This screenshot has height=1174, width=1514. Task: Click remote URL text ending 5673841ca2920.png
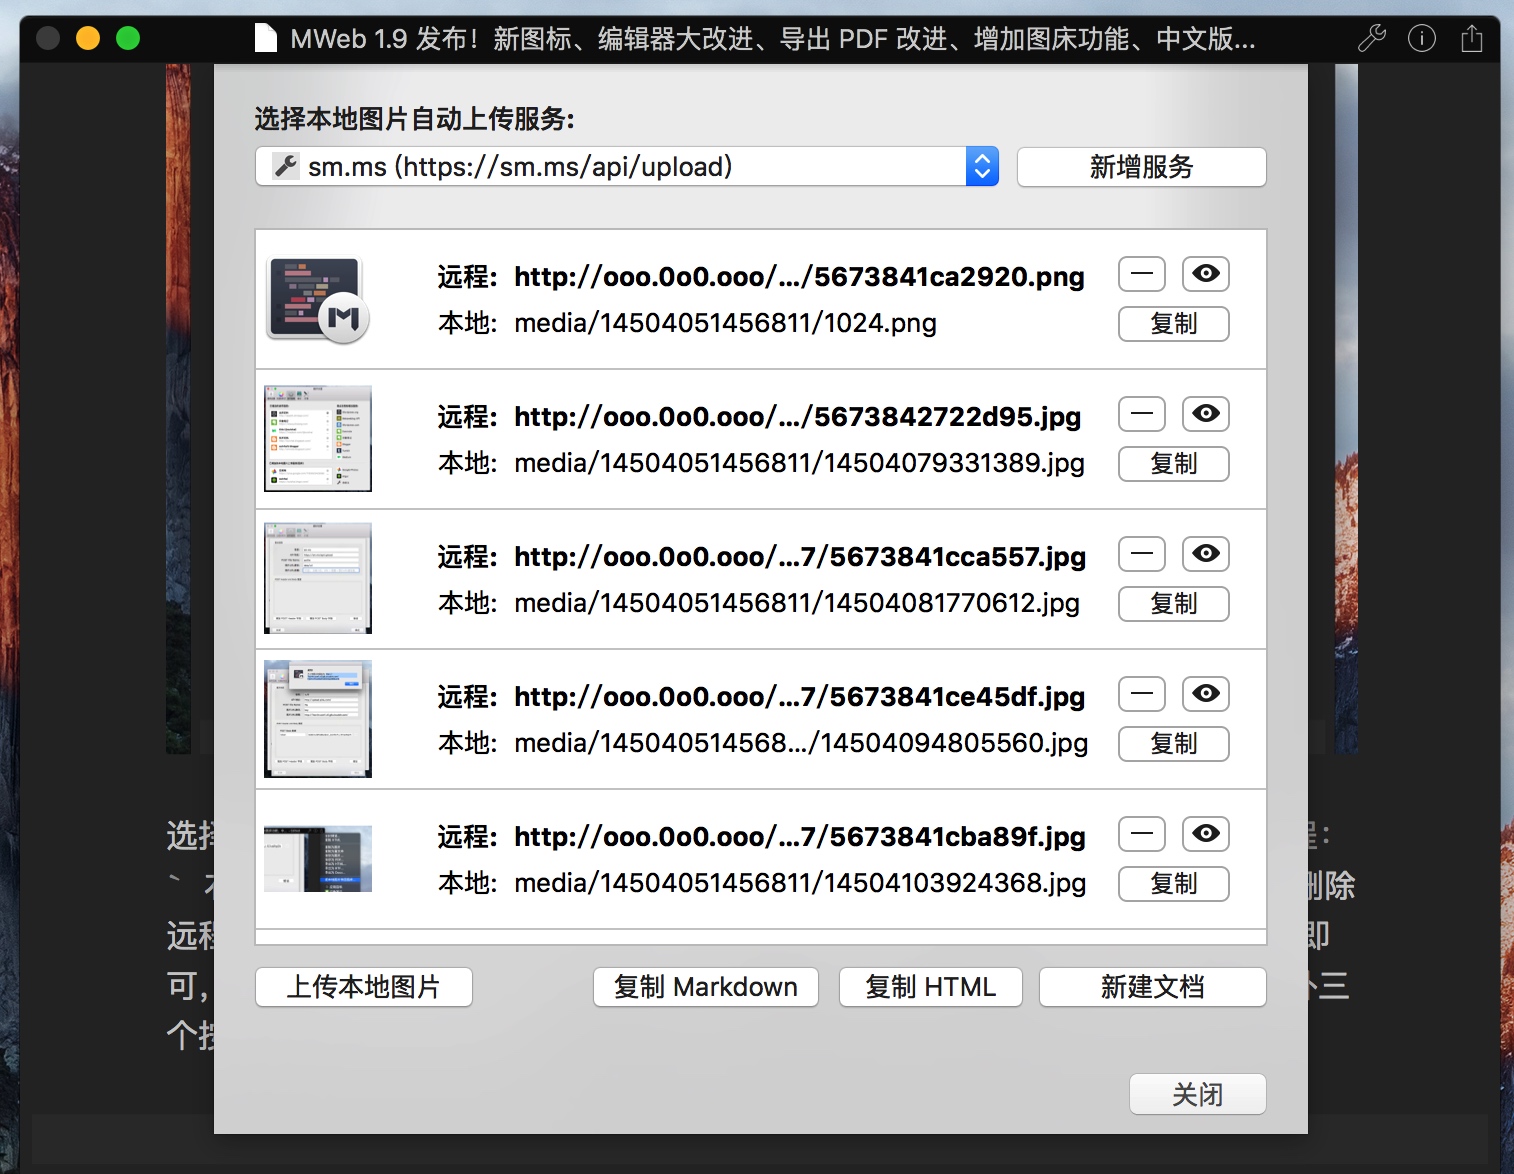799,277
